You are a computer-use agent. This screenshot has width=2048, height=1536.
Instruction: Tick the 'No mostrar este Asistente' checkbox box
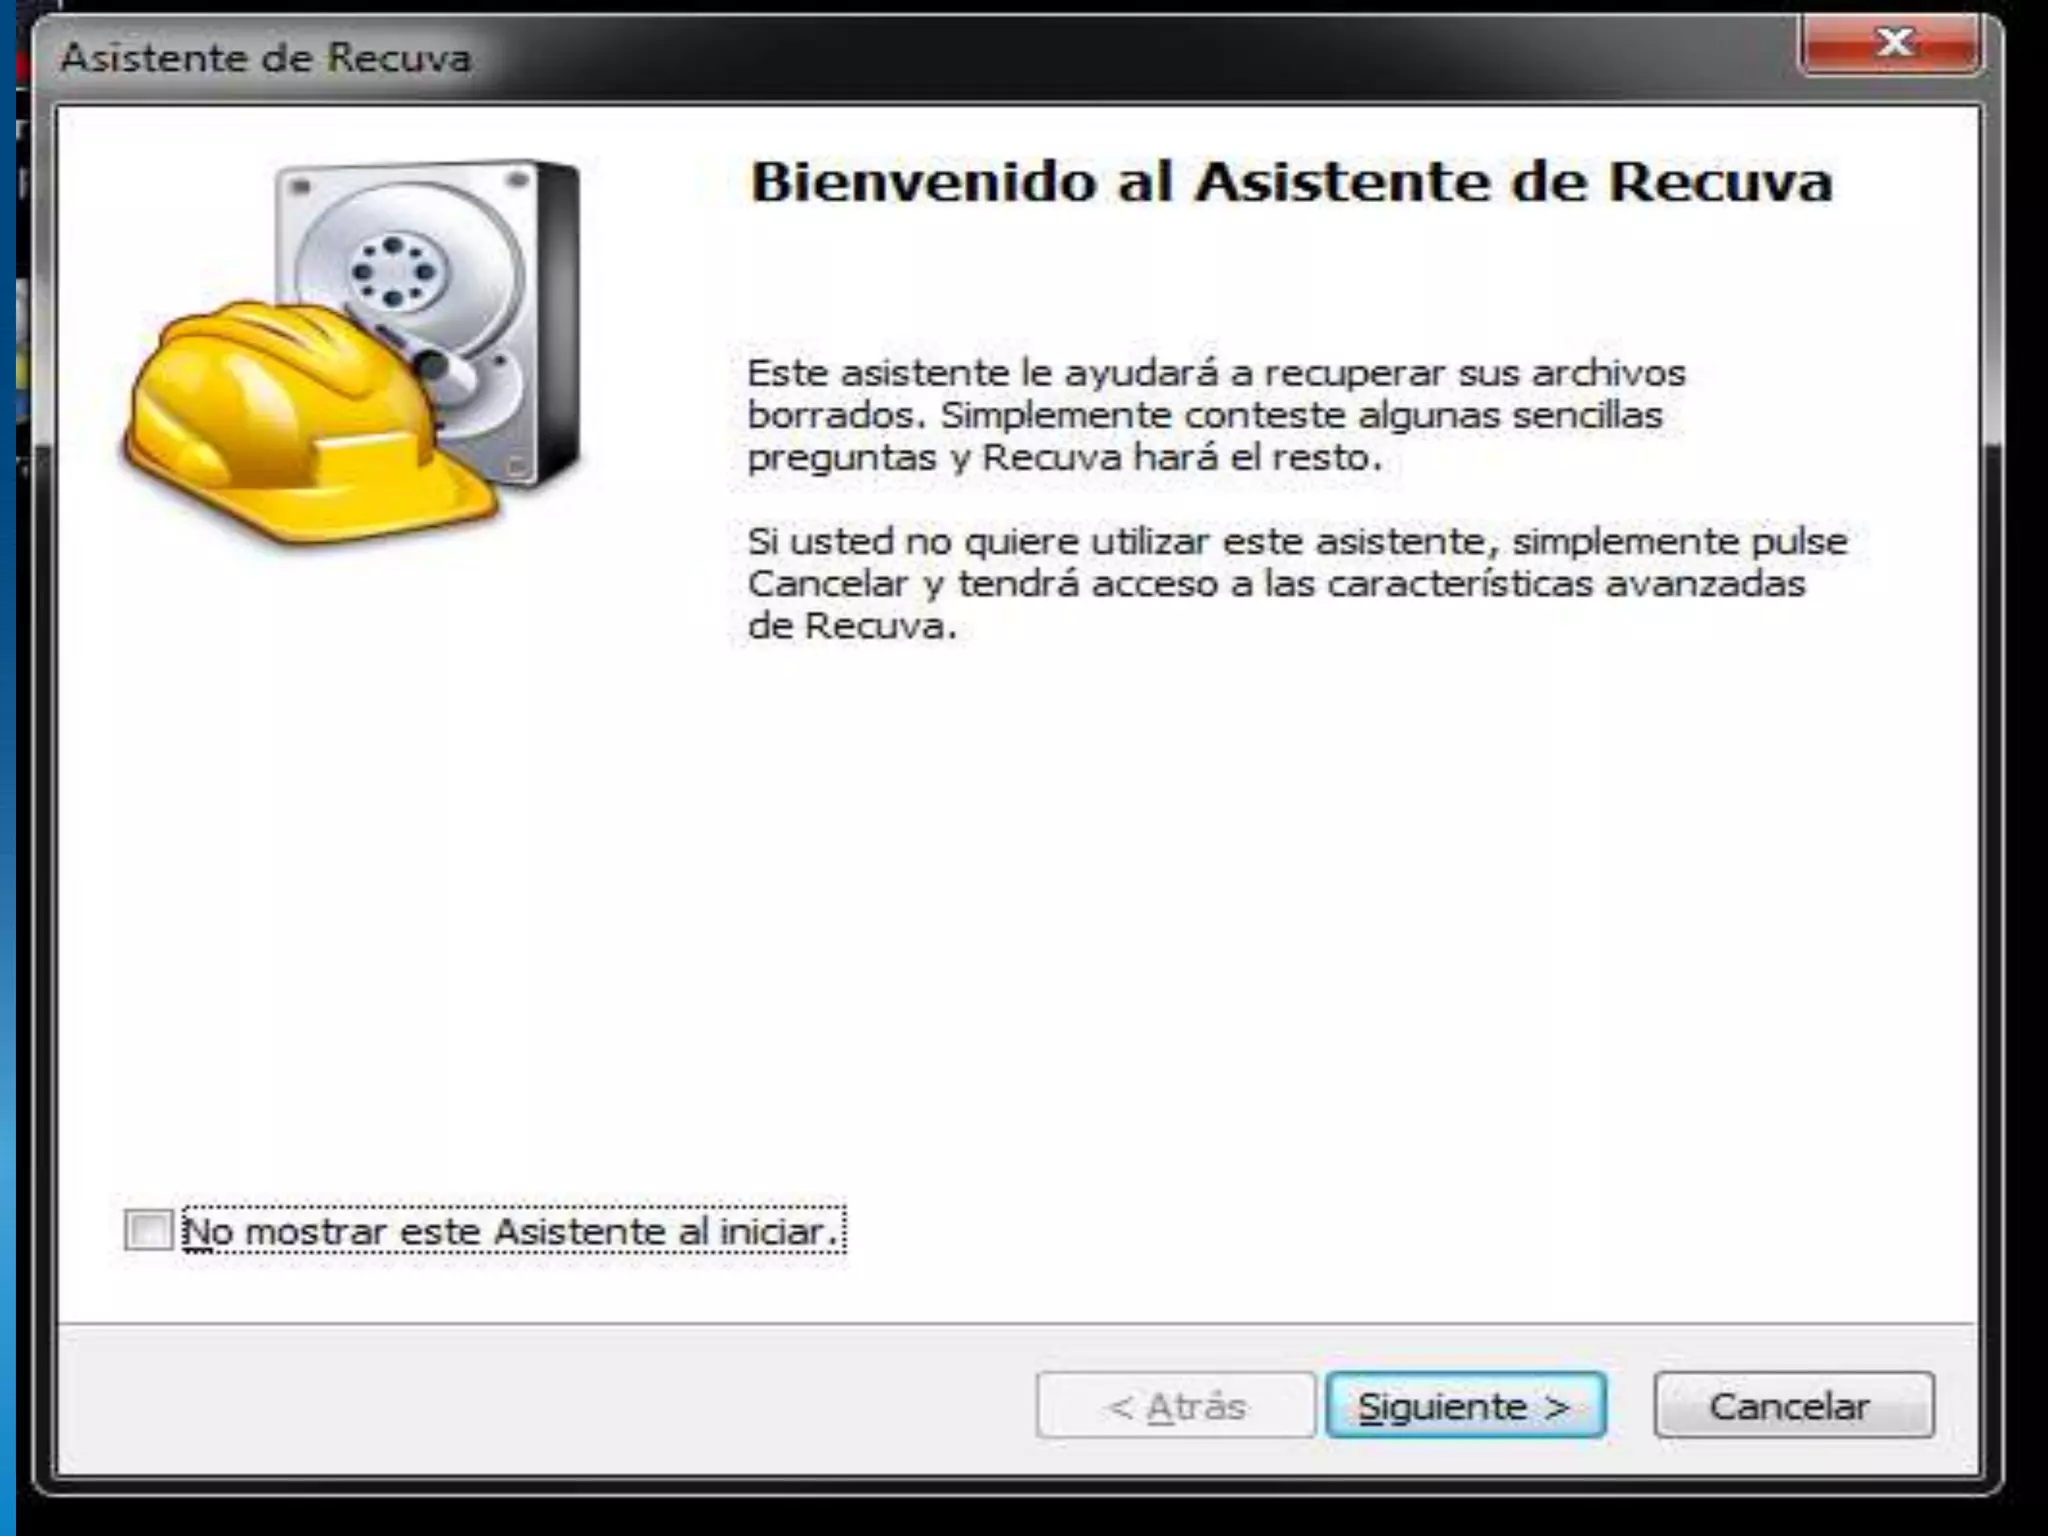[x=148, y=1230]
